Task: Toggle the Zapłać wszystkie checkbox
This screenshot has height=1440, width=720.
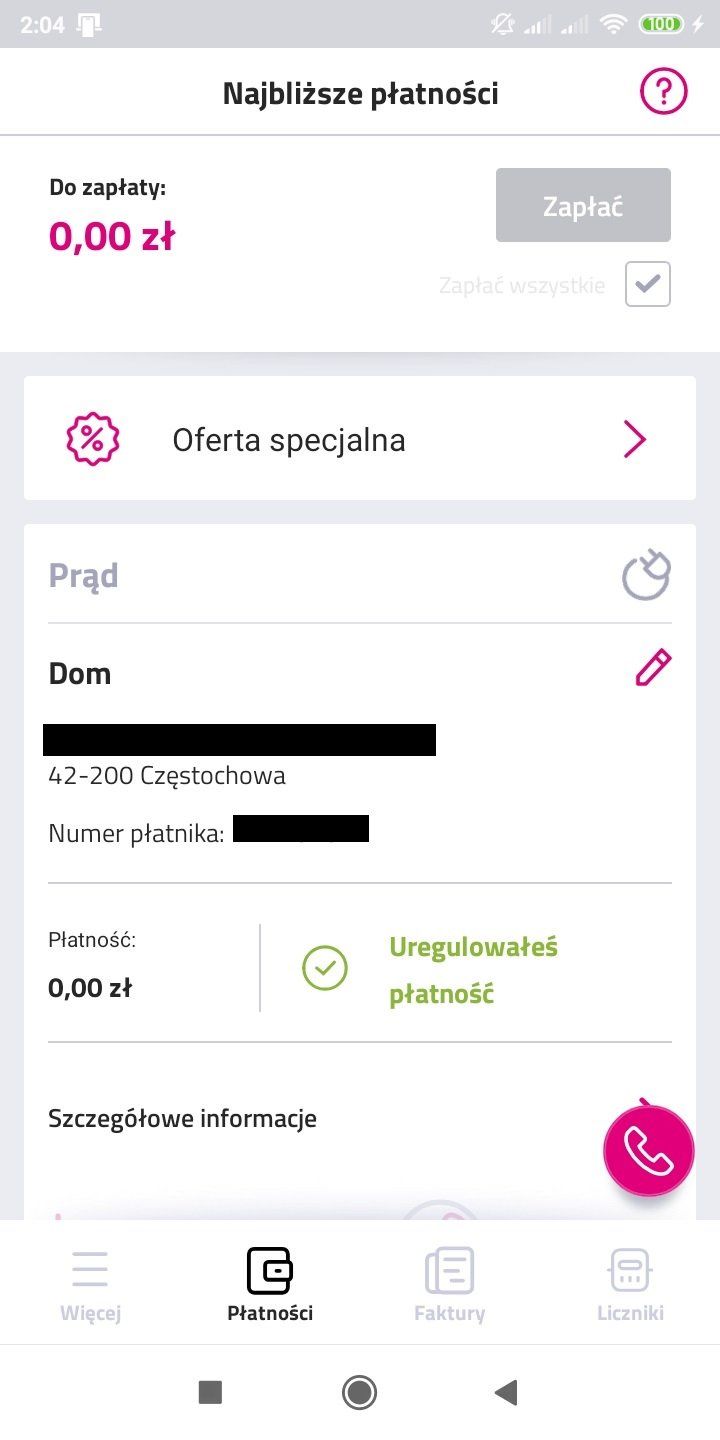Action: pos(648,285)
